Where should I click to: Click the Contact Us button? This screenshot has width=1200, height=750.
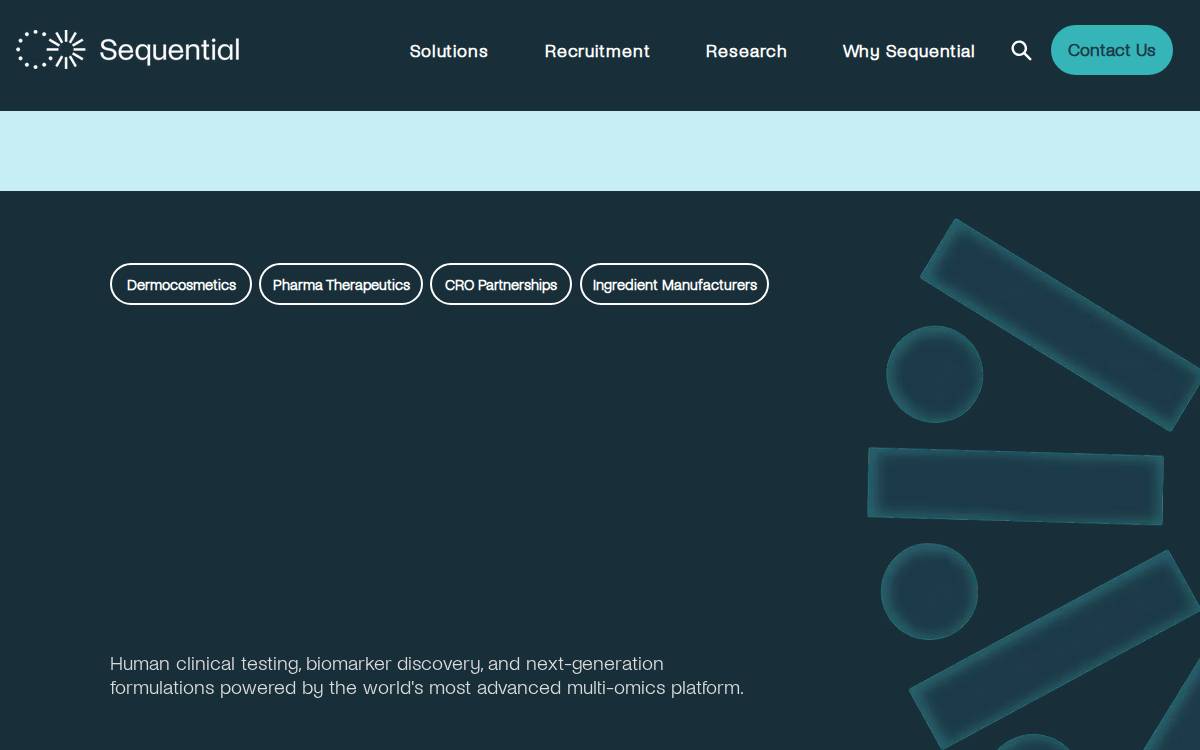(1111, 50)
